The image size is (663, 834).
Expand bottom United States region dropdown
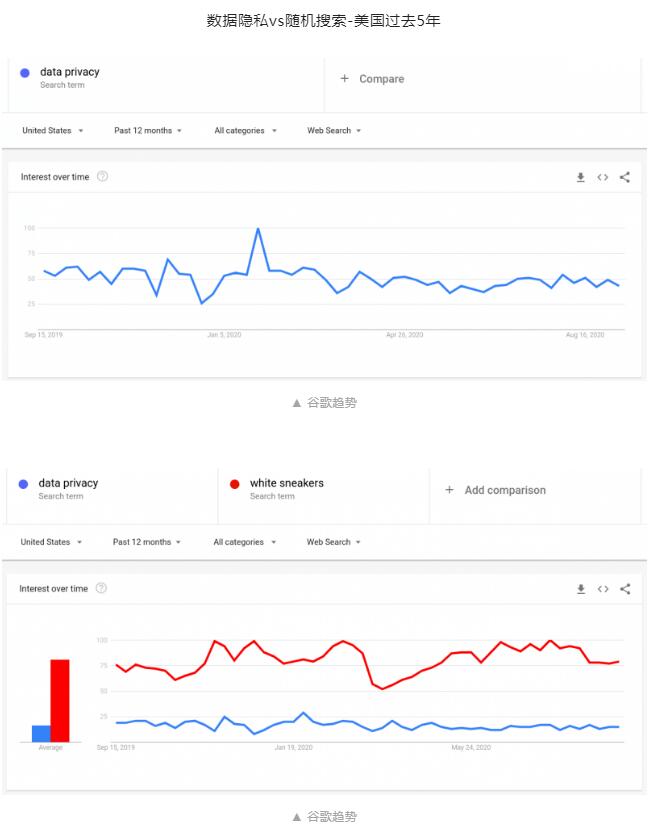[52, 542]
